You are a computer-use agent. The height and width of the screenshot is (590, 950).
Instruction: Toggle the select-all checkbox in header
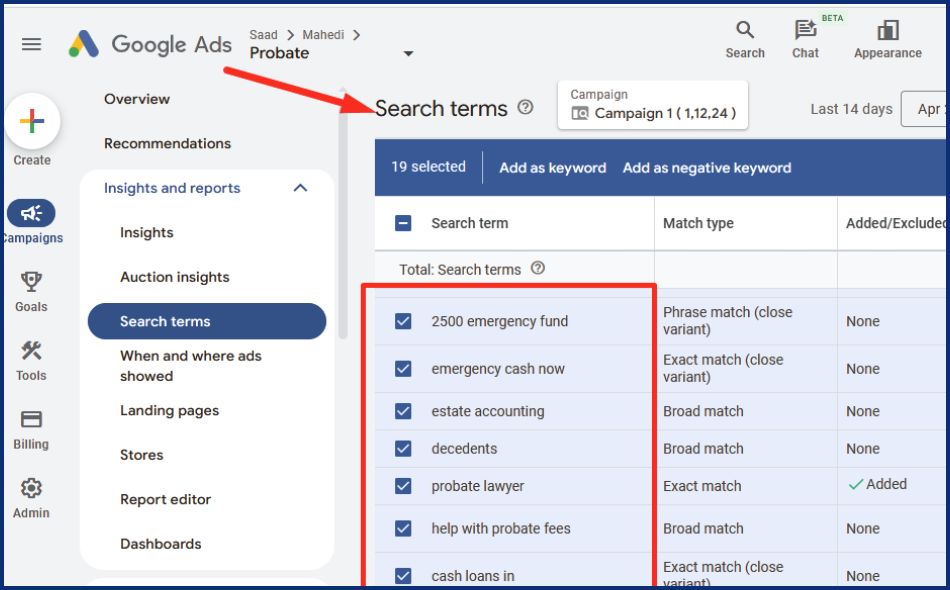point(403,223)
